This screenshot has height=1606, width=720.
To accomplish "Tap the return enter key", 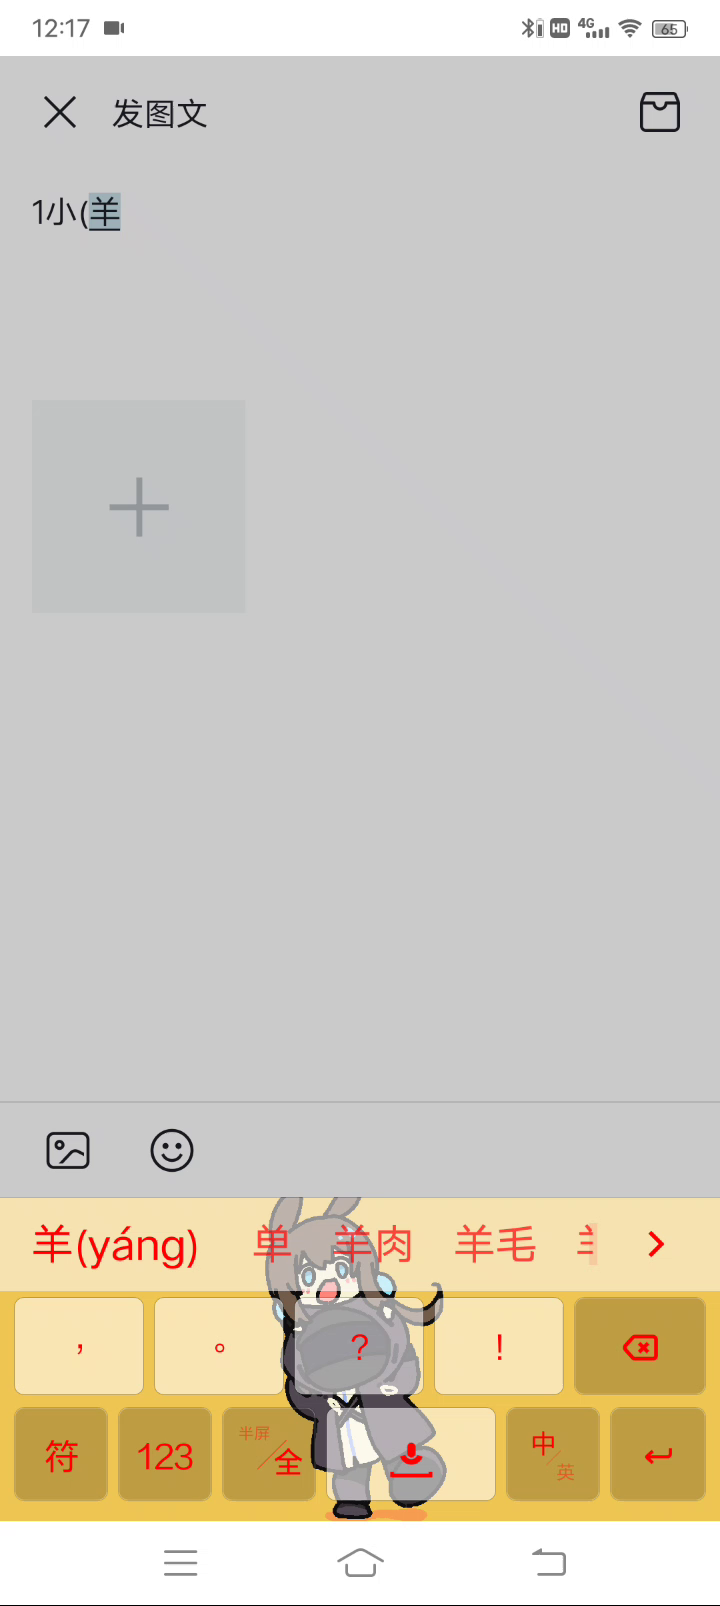I will point(658,1454).
